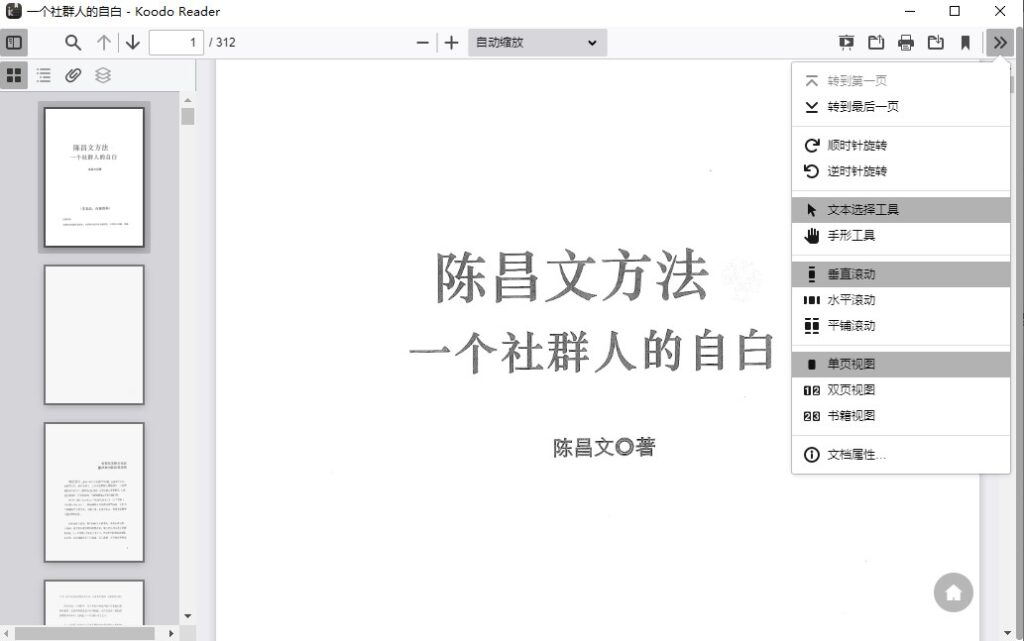Click the download file icon
1024x641 pixels.
(x=936, y=43)
